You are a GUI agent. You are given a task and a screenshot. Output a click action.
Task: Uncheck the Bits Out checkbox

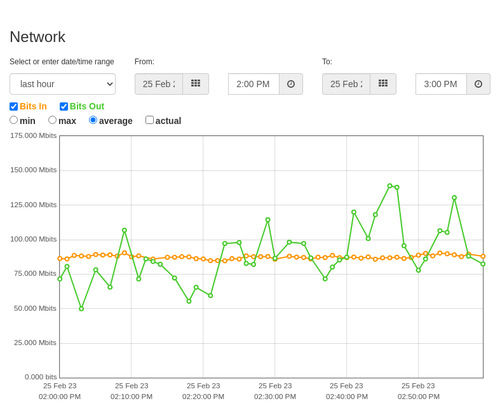point(64,106)
